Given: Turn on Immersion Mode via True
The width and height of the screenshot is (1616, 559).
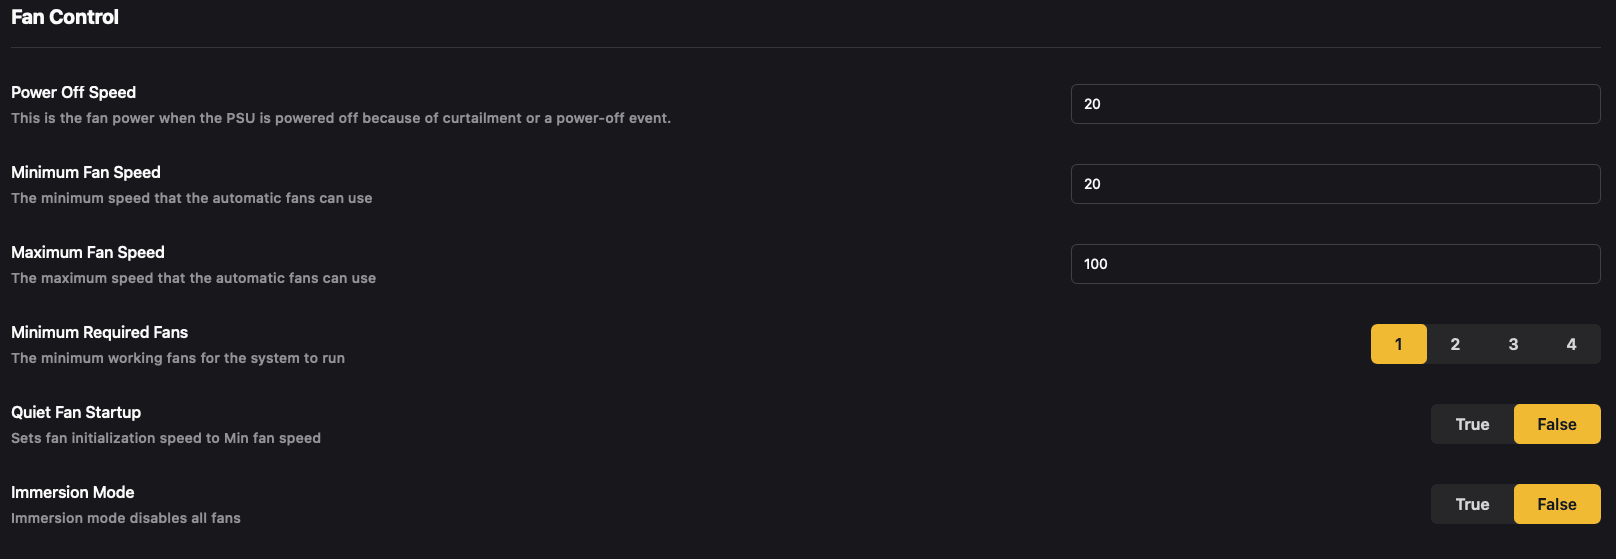Looking at the screenshot, I should tap(1472, 504).
